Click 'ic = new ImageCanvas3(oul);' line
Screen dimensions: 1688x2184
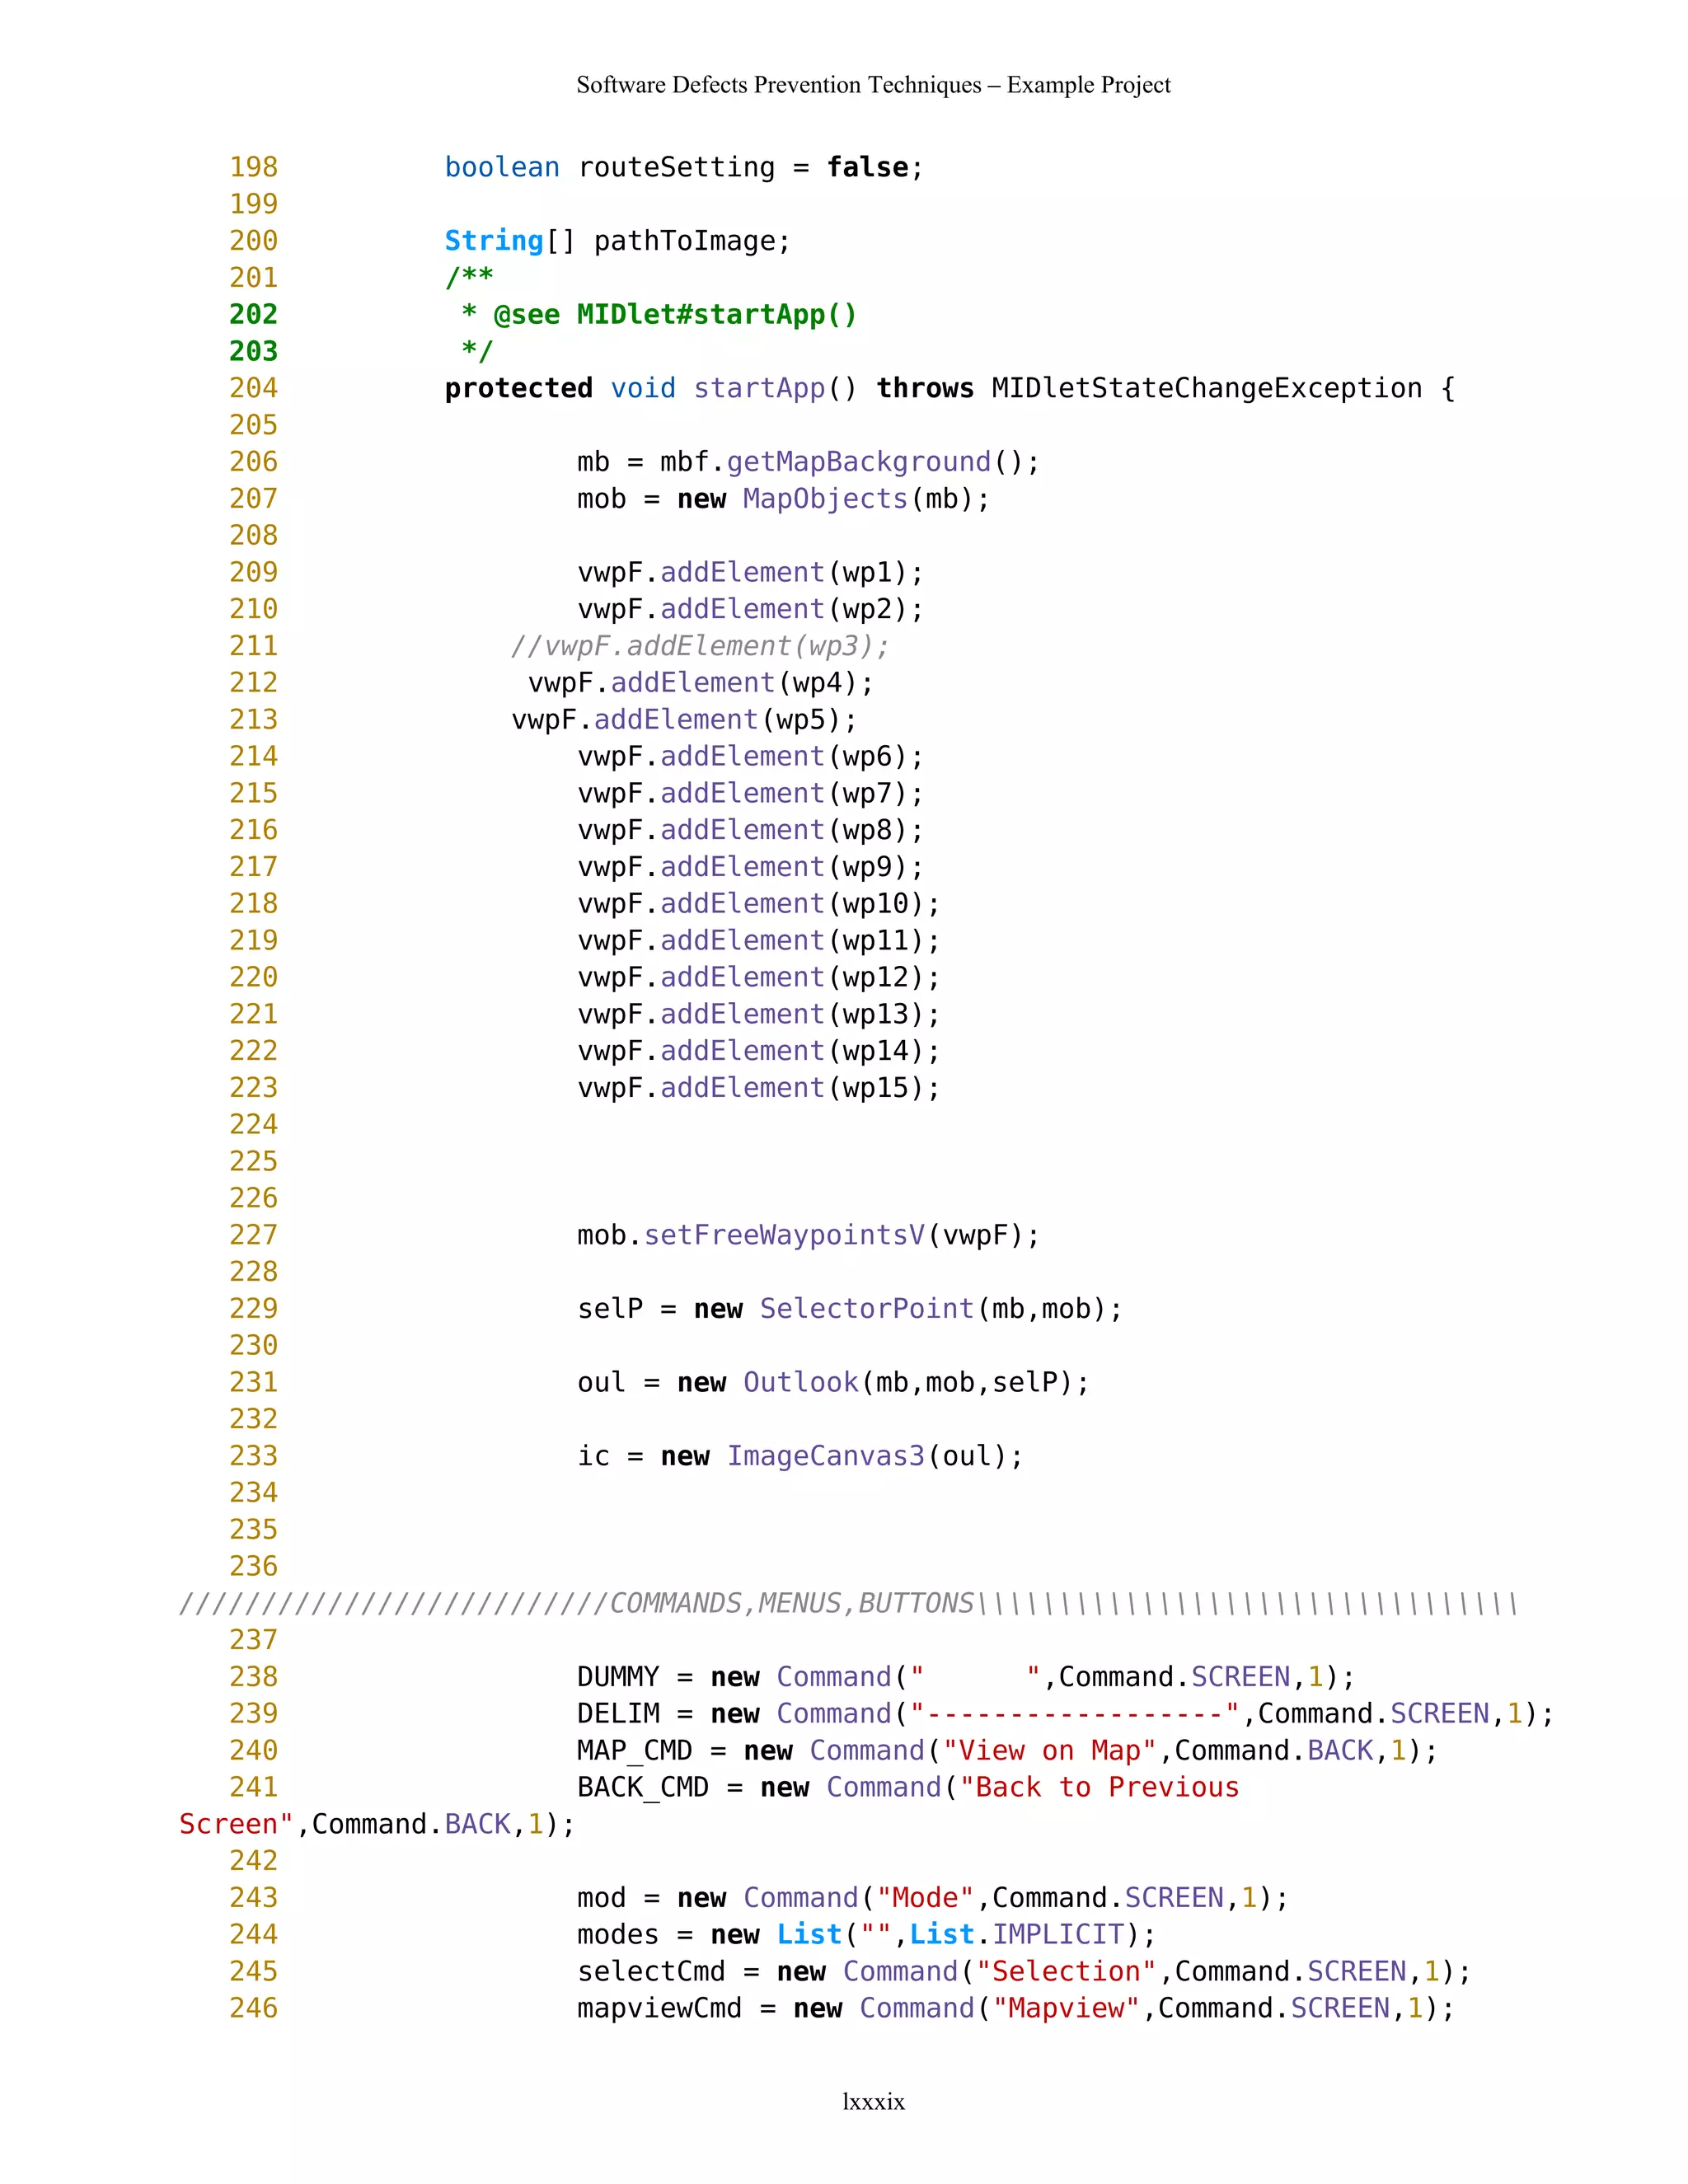point(800,1456)
